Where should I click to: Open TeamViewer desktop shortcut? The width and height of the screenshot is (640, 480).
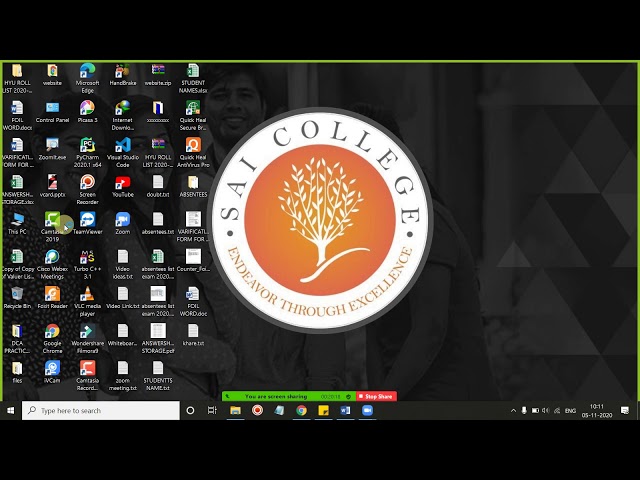click(x=87, y=223)
